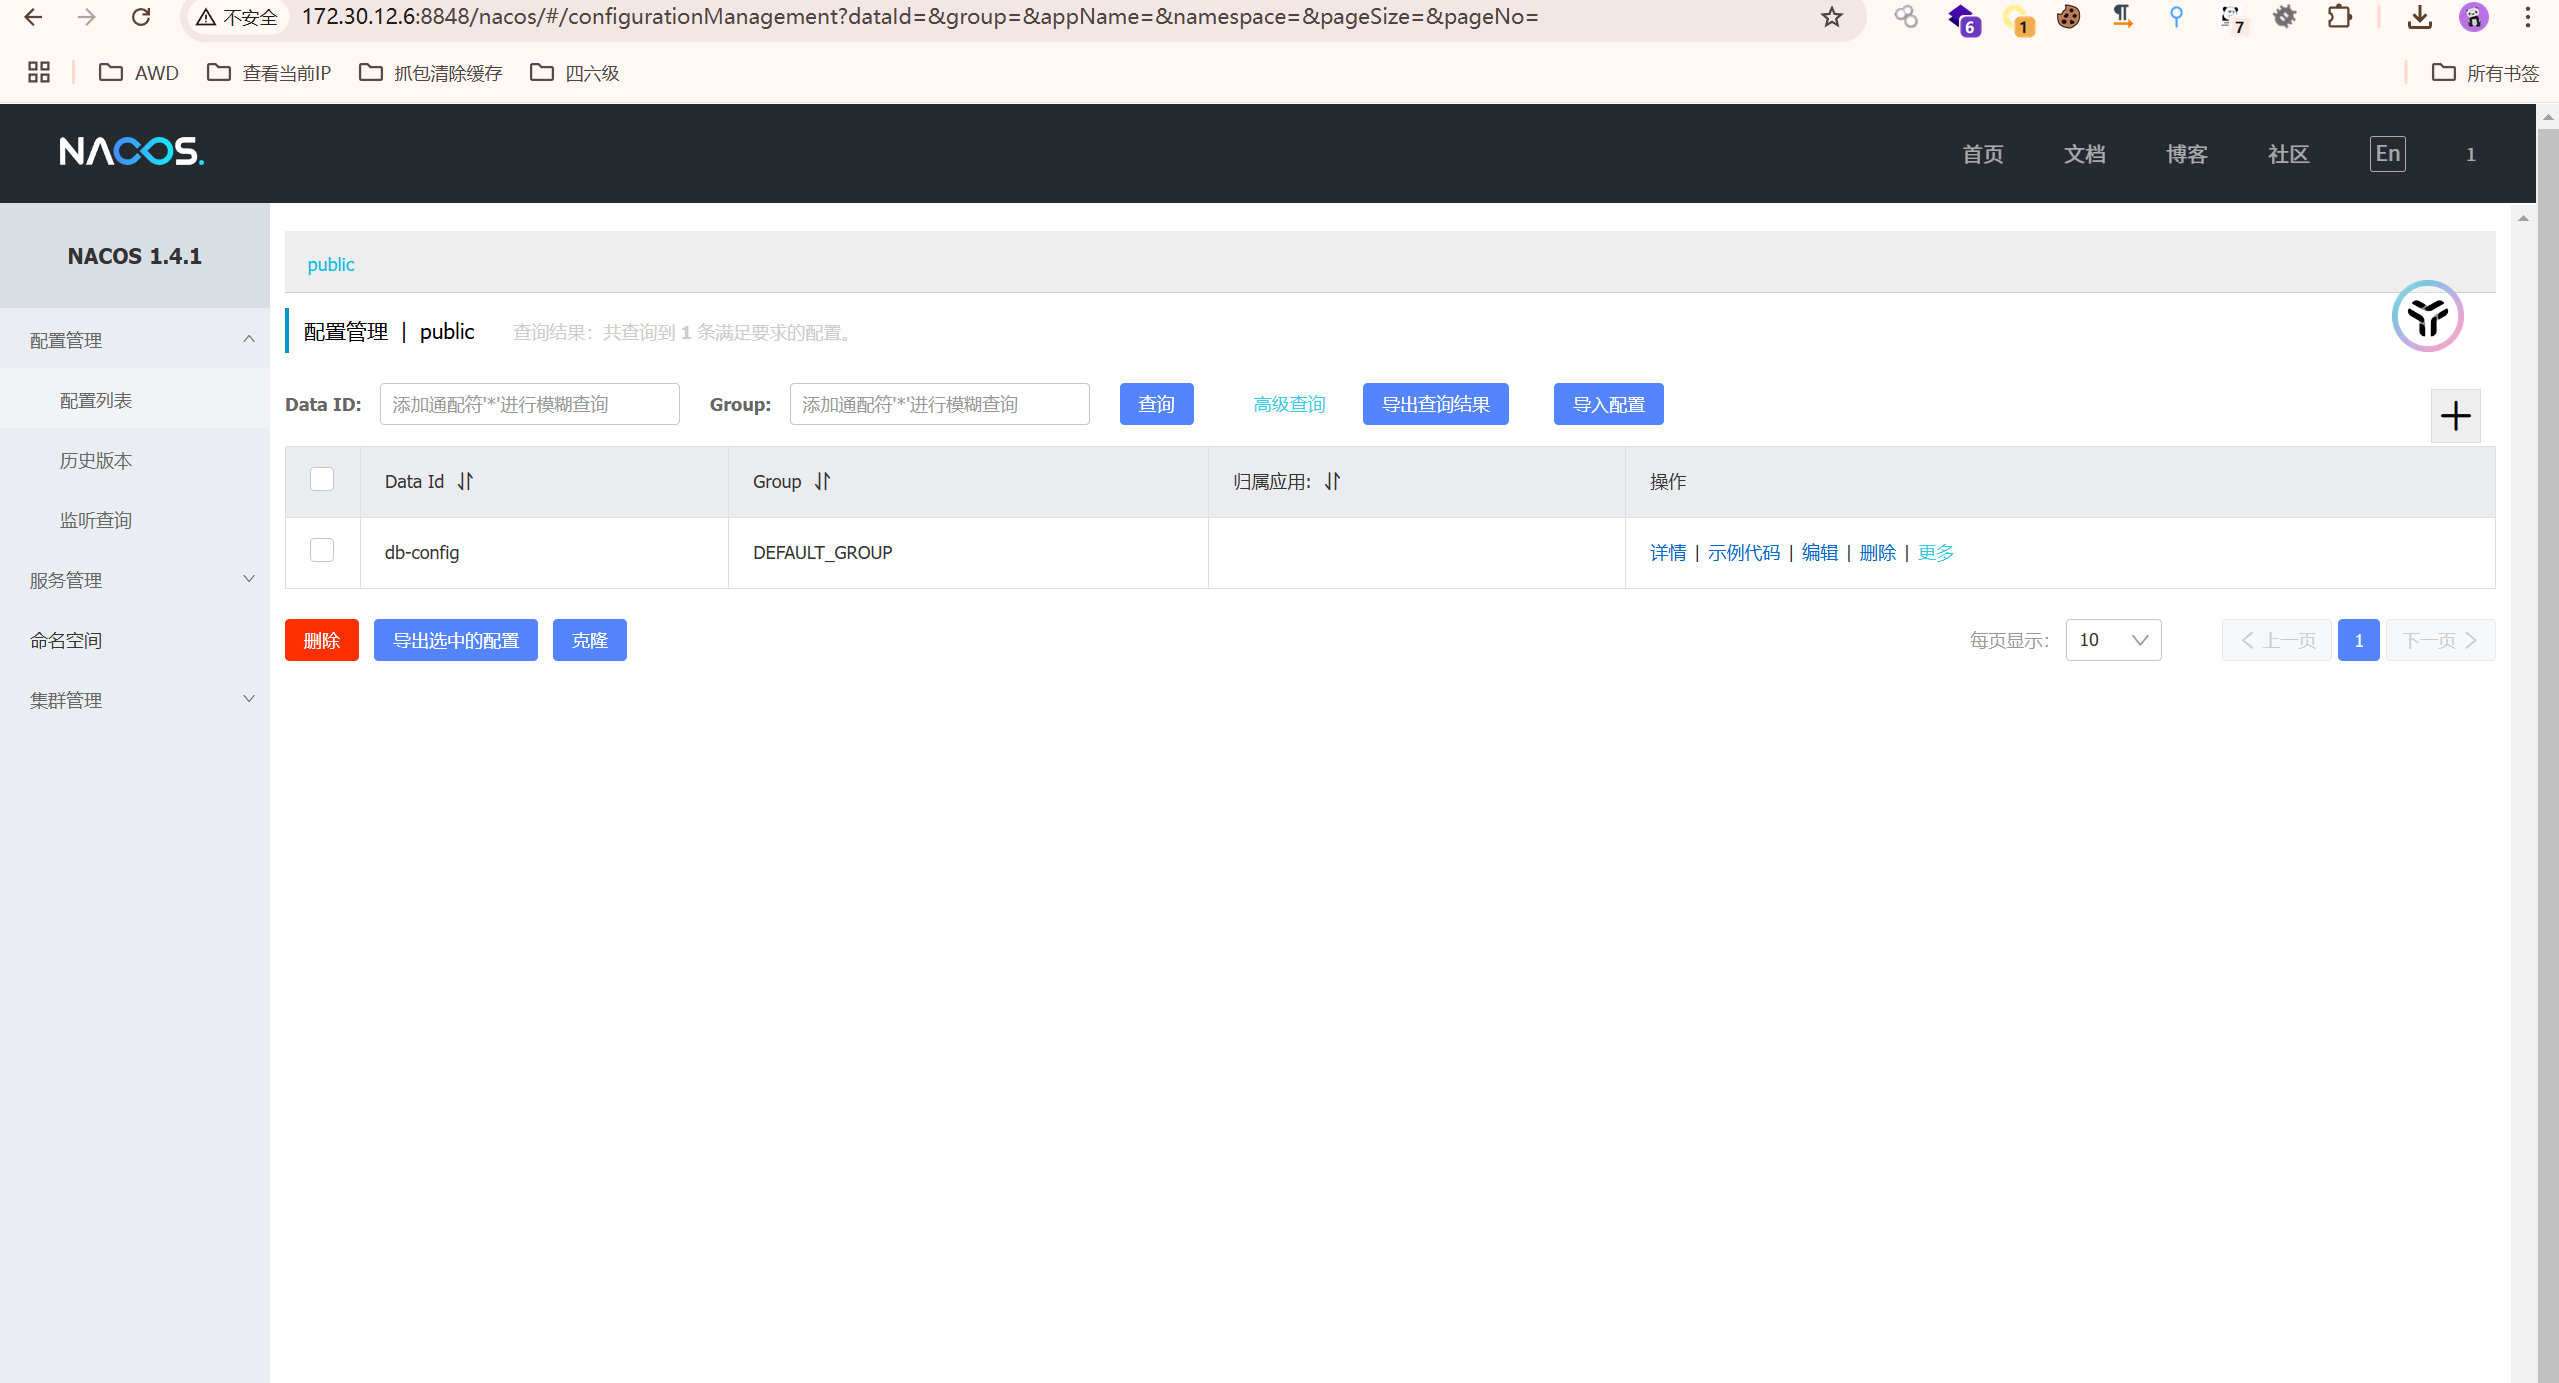Click the browser back arrow
2559x1383 pixels.
(33, 17)
